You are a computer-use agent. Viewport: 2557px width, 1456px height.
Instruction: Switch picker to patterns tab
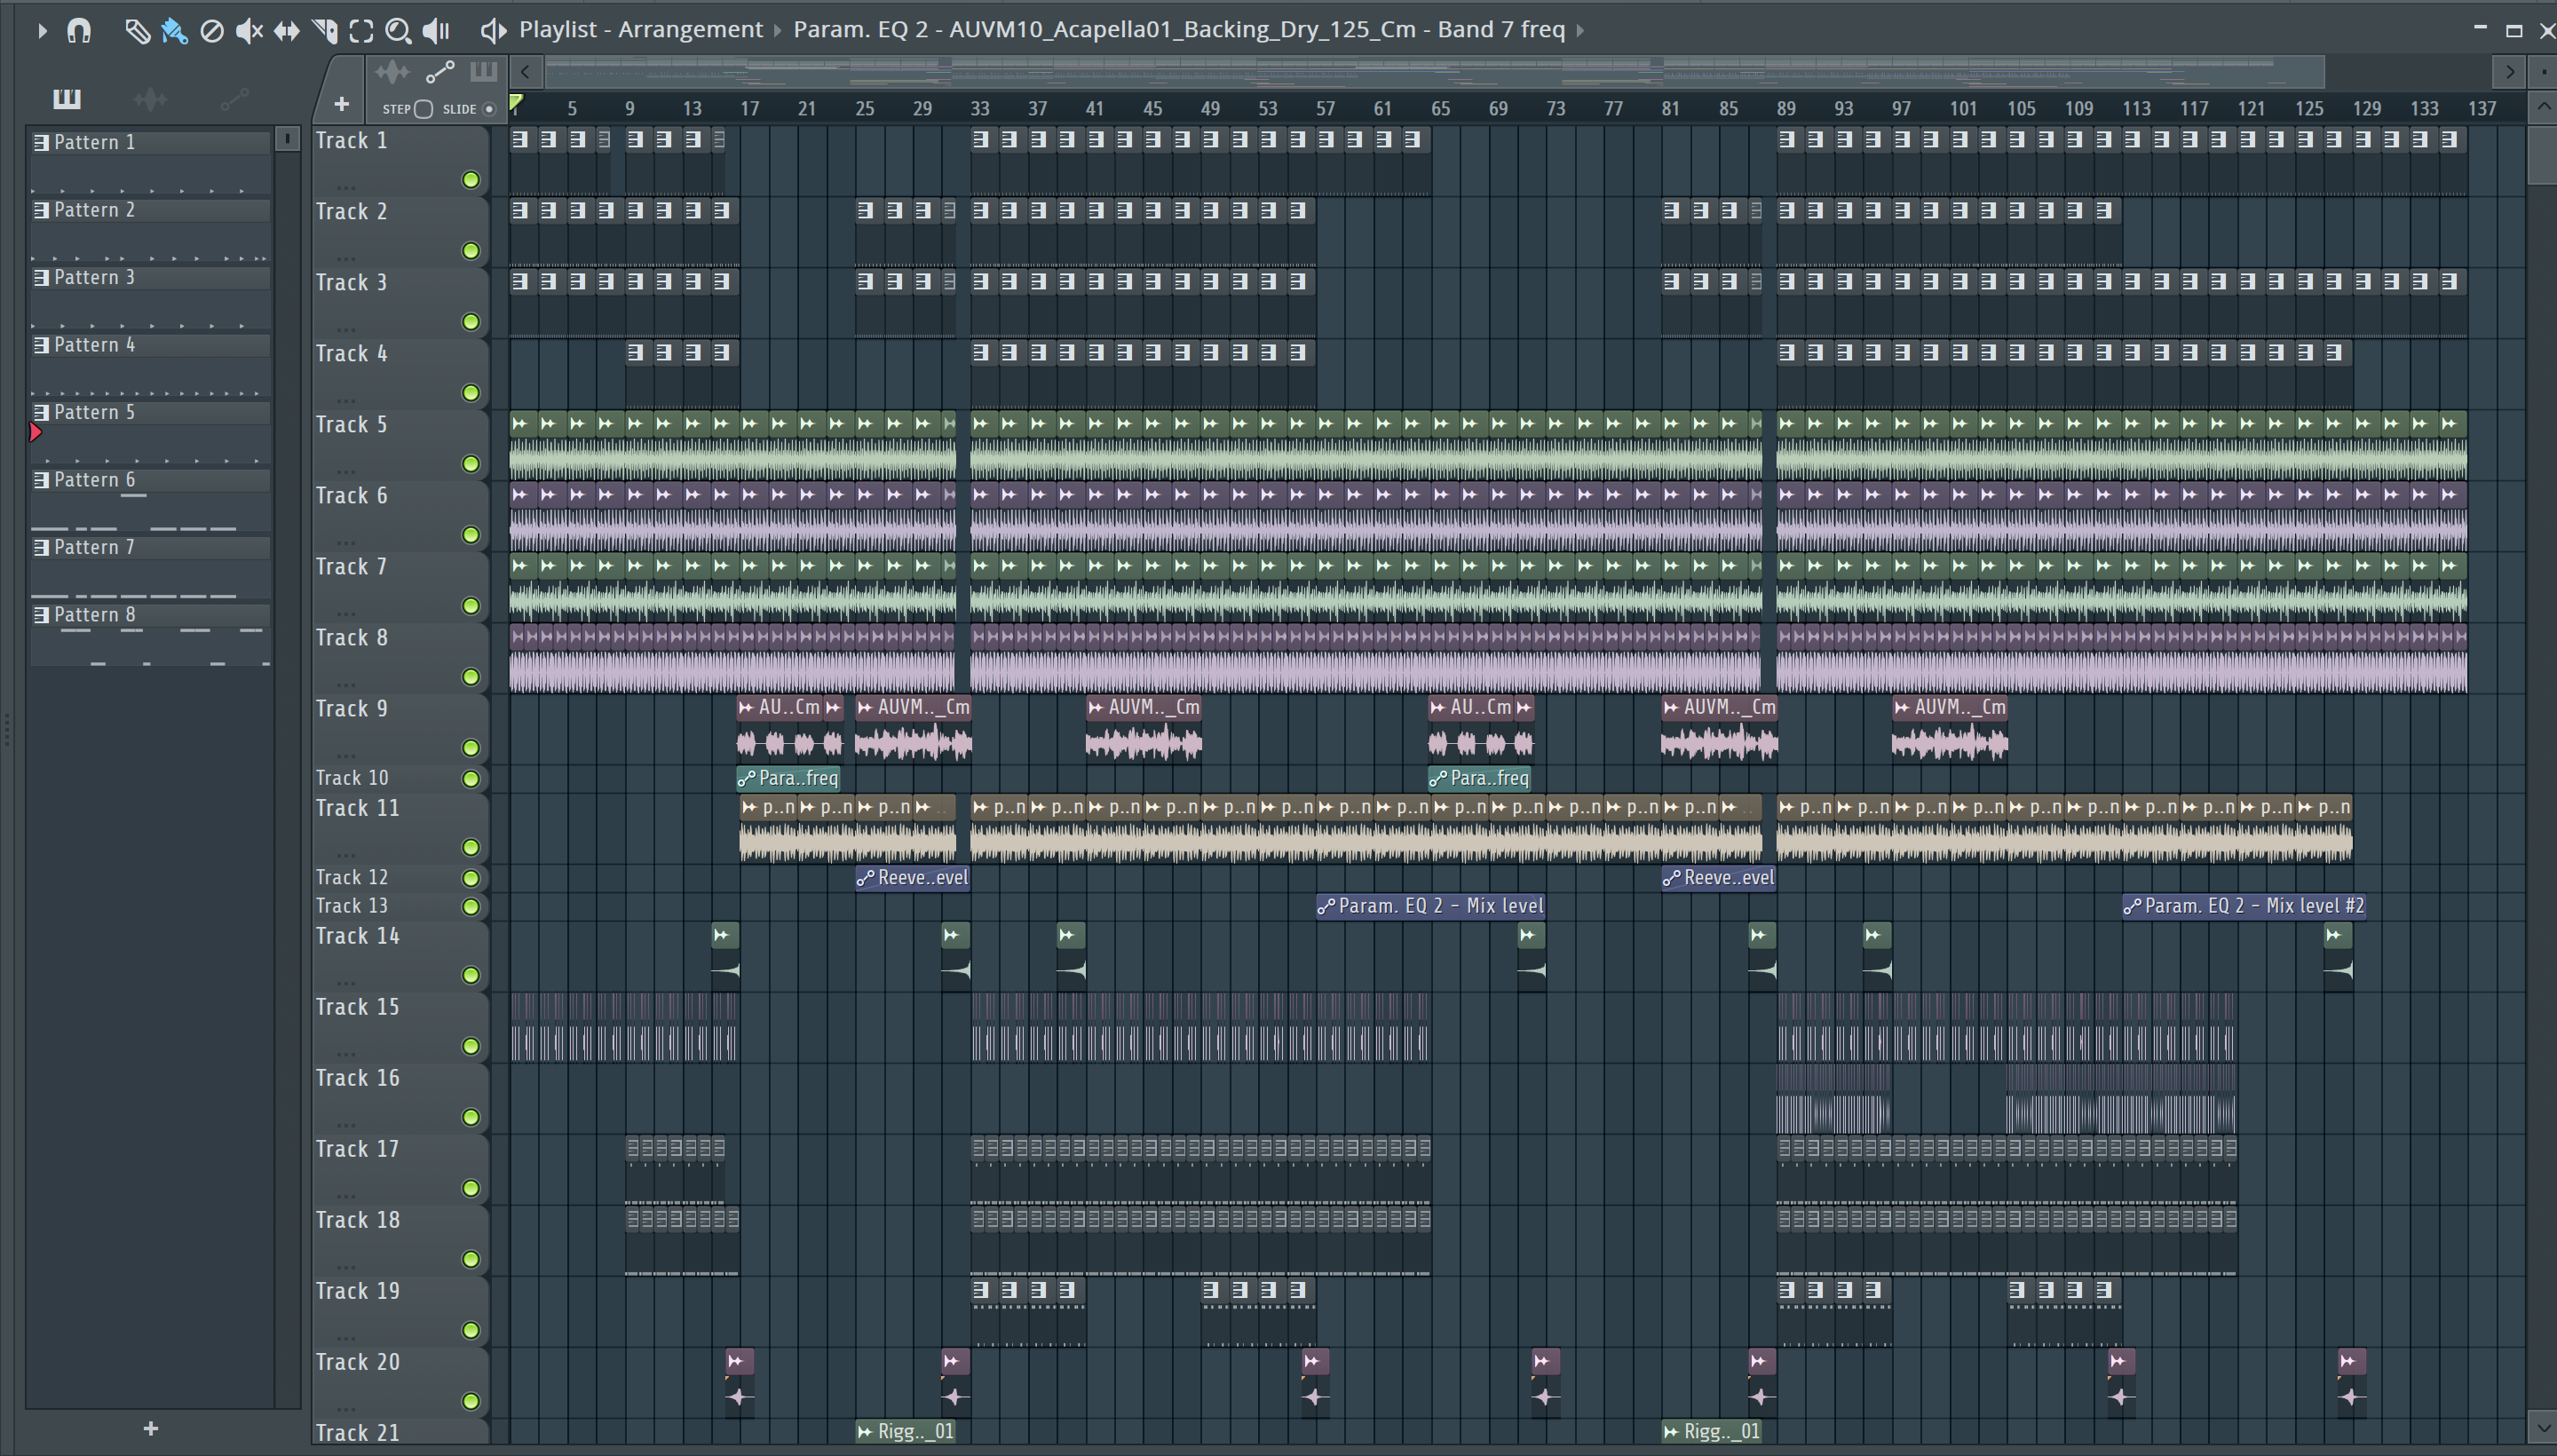click(x=67, y=98)
